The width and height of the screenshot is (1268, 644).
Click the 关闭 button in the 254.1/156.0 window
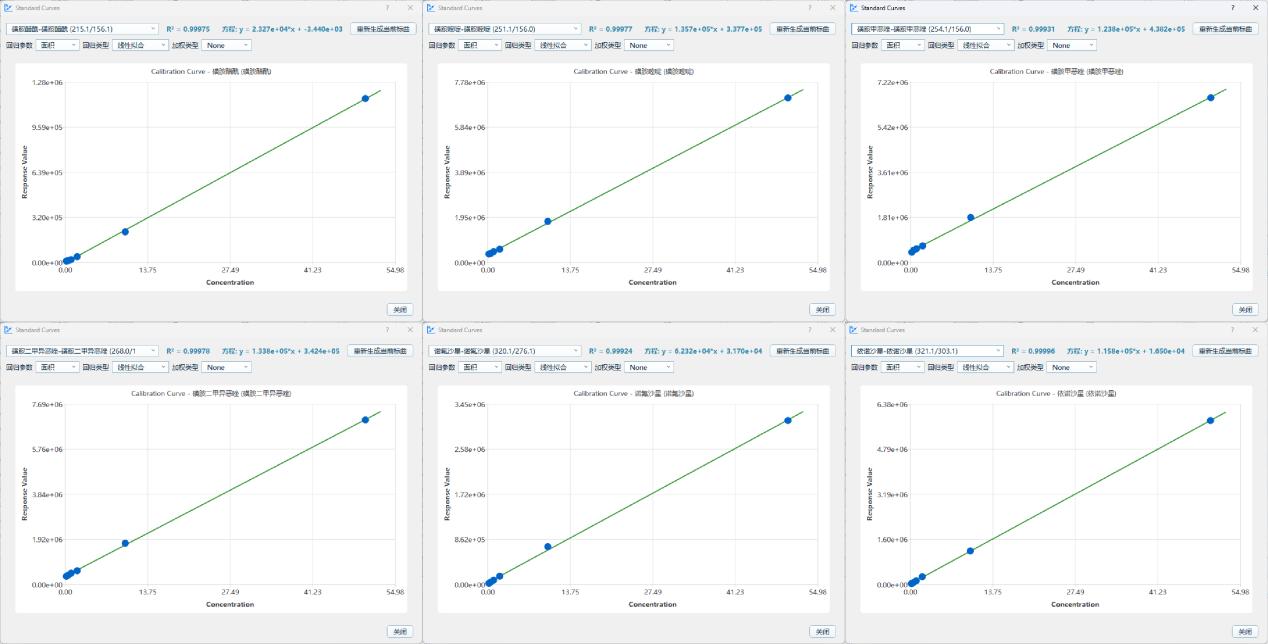click(x=1244, y=309)
